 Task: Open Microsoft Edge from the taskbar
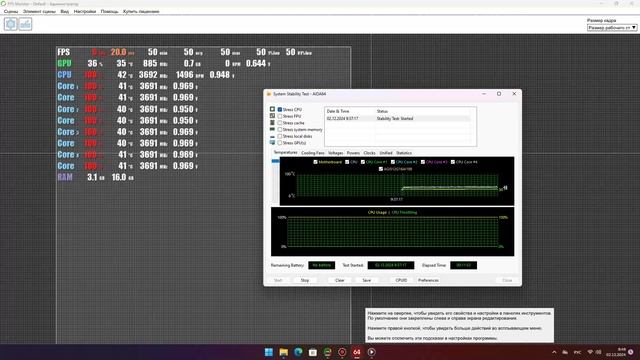[298, 352]
